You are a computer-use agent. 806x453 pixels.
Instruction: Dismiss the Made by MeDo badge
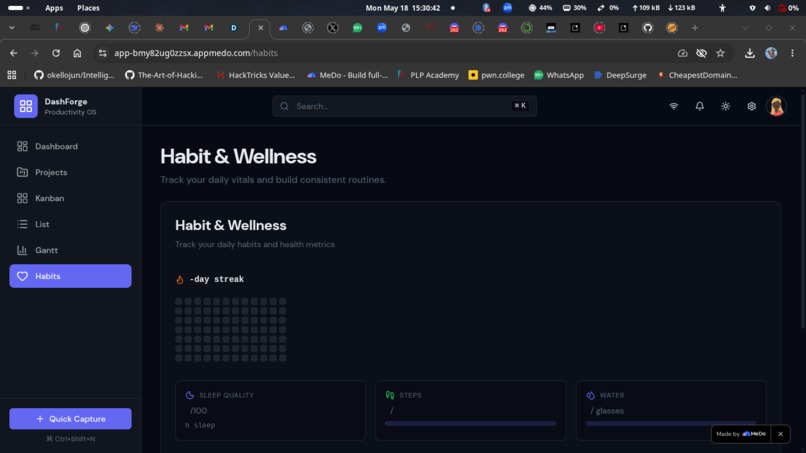(780, 434)
